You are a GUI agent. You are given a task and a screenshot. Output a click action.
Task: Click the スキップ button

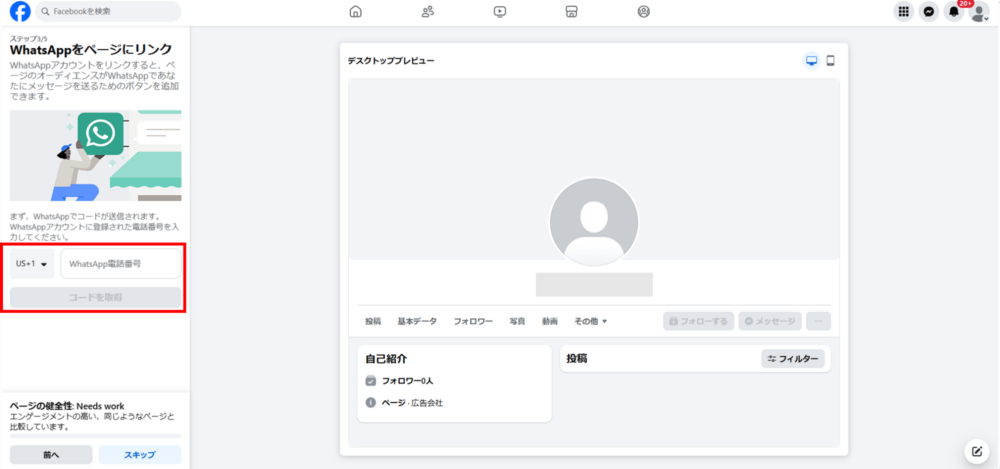click(140, 455)
